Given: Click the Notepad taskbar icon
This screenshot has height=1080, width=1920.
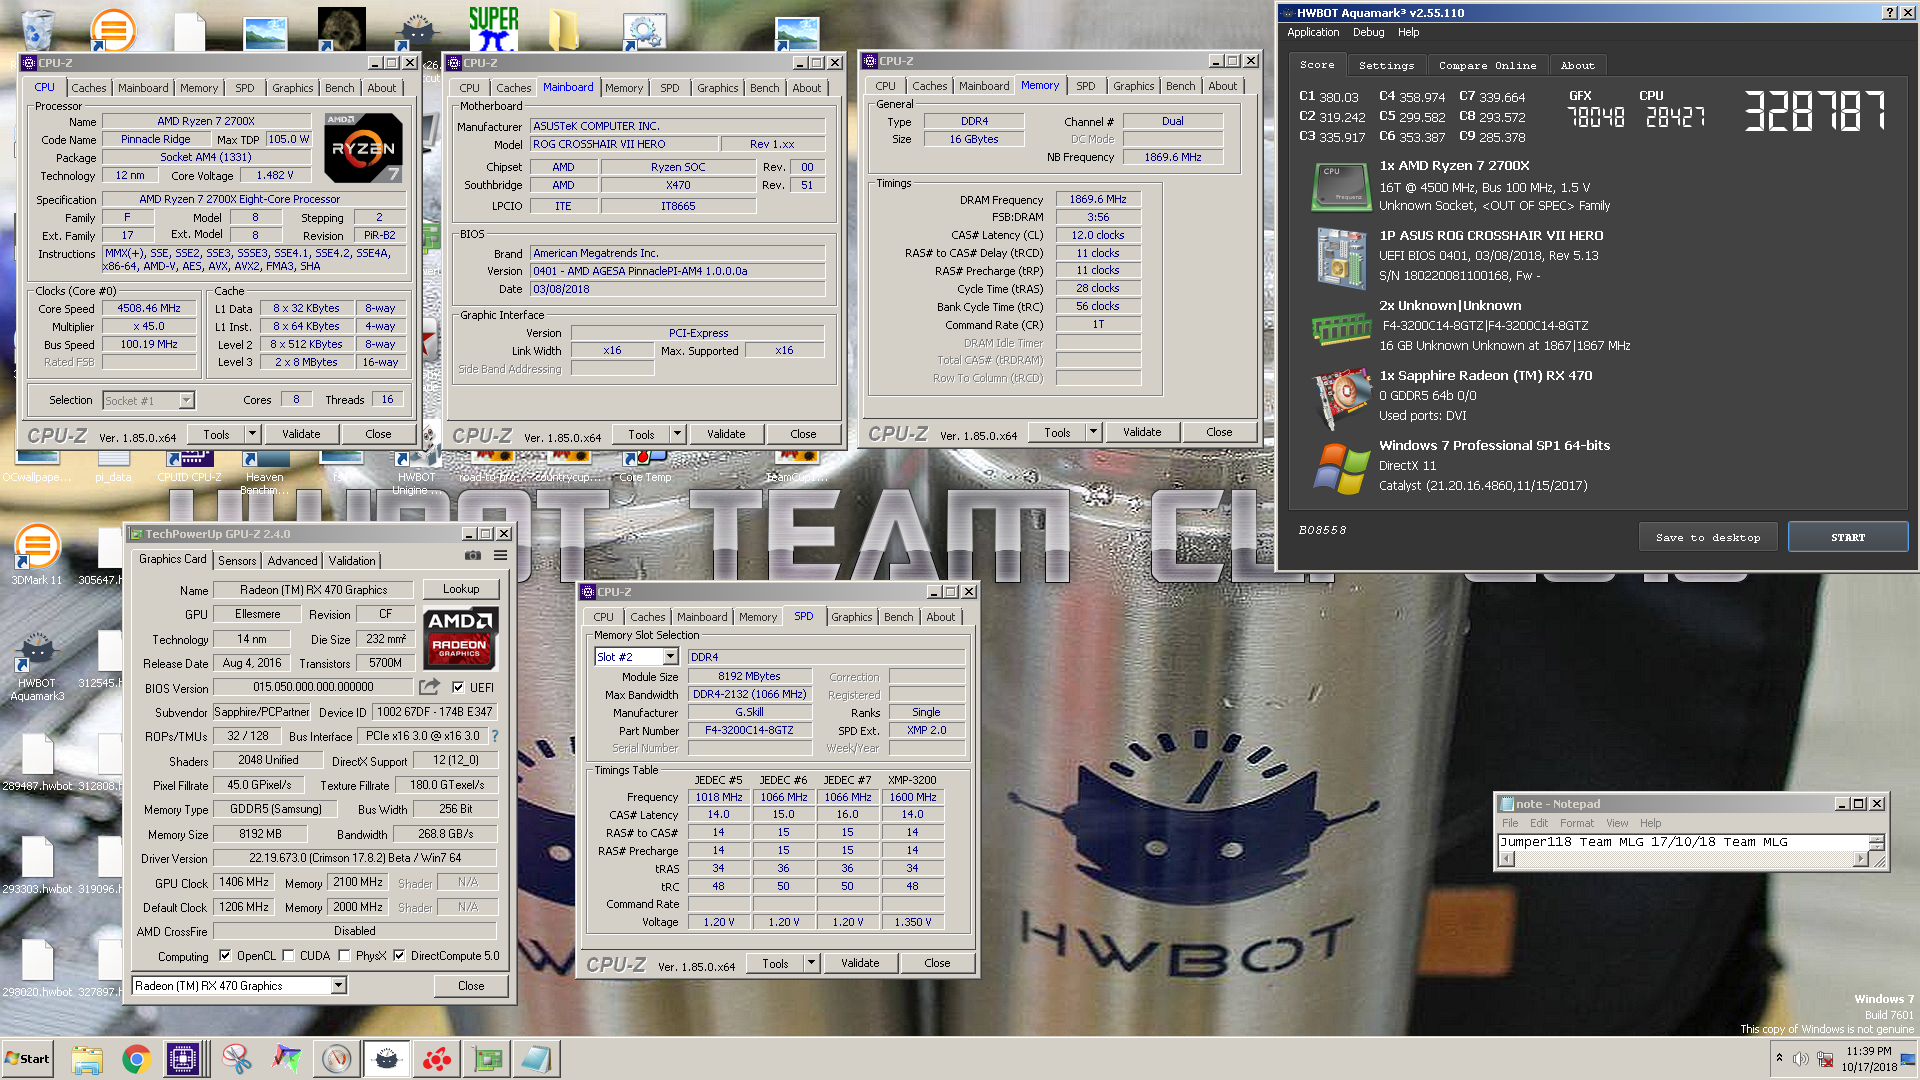Looking at the screenshot, I should pos(537,1059).
